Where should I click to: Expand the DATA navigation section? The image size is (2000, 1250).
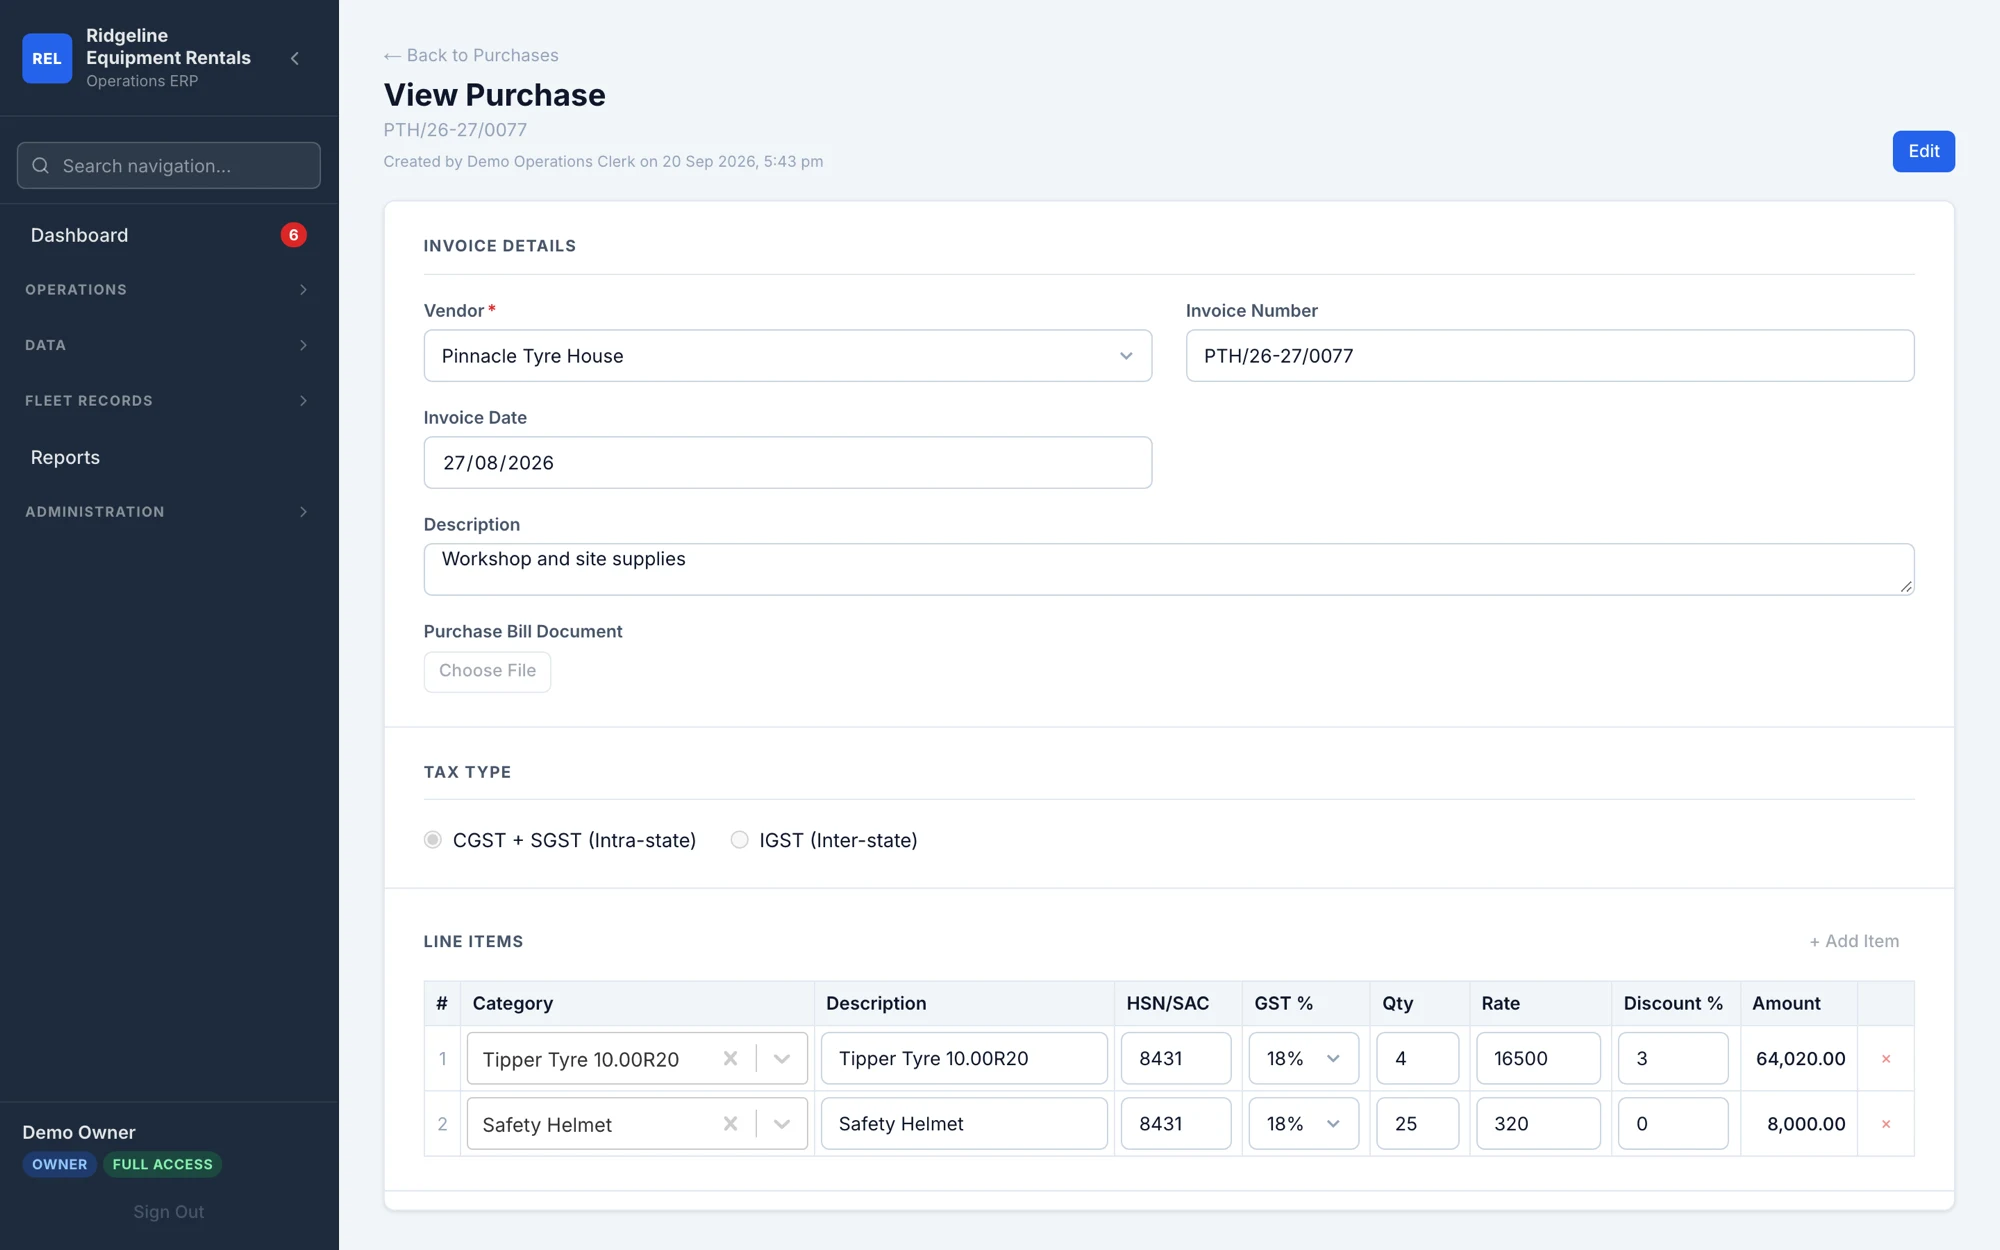(x=168, y=345)
